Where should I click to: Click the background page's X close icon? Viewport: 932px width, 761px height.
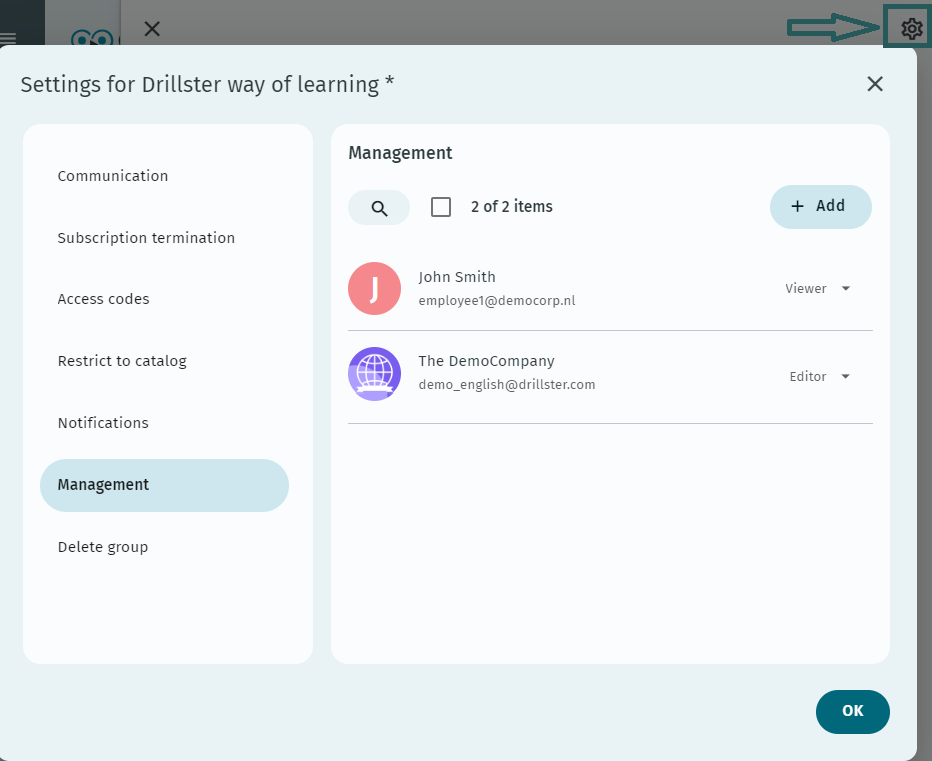[152, 29]
